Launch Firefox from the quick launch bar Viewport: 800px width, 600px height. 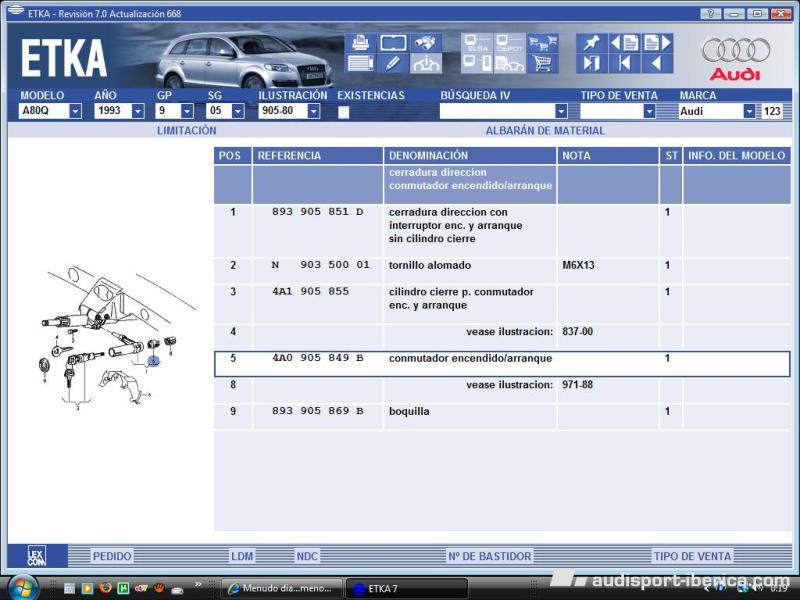[105, 588]
